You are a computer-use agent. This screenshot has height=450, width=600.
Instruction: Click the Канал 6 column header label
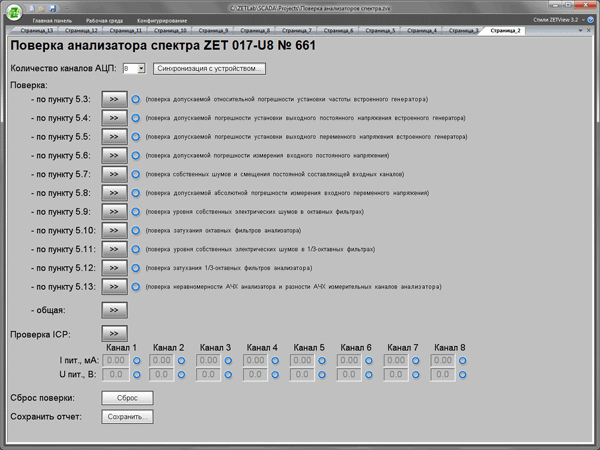pyautogui.click(x=356, y=348)
